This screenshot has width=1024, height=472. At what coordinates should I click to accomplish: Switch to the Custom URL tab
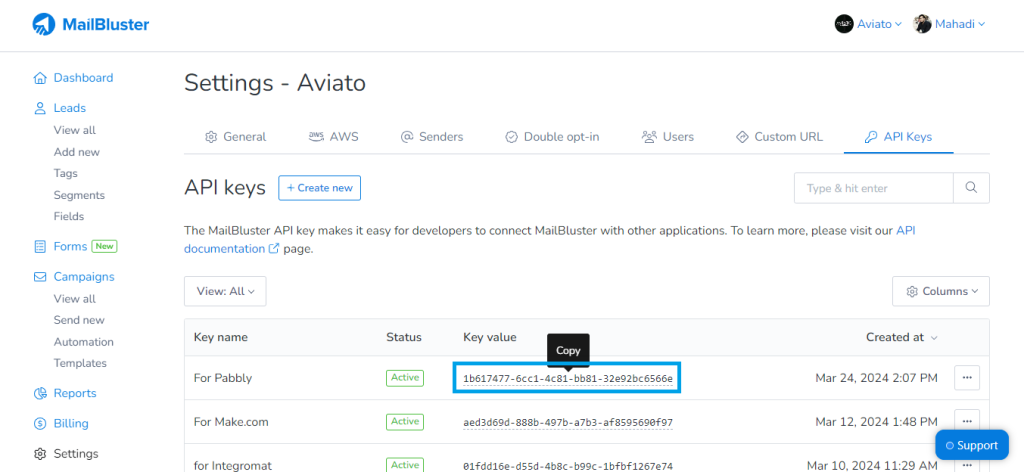(x=779, y=137)
